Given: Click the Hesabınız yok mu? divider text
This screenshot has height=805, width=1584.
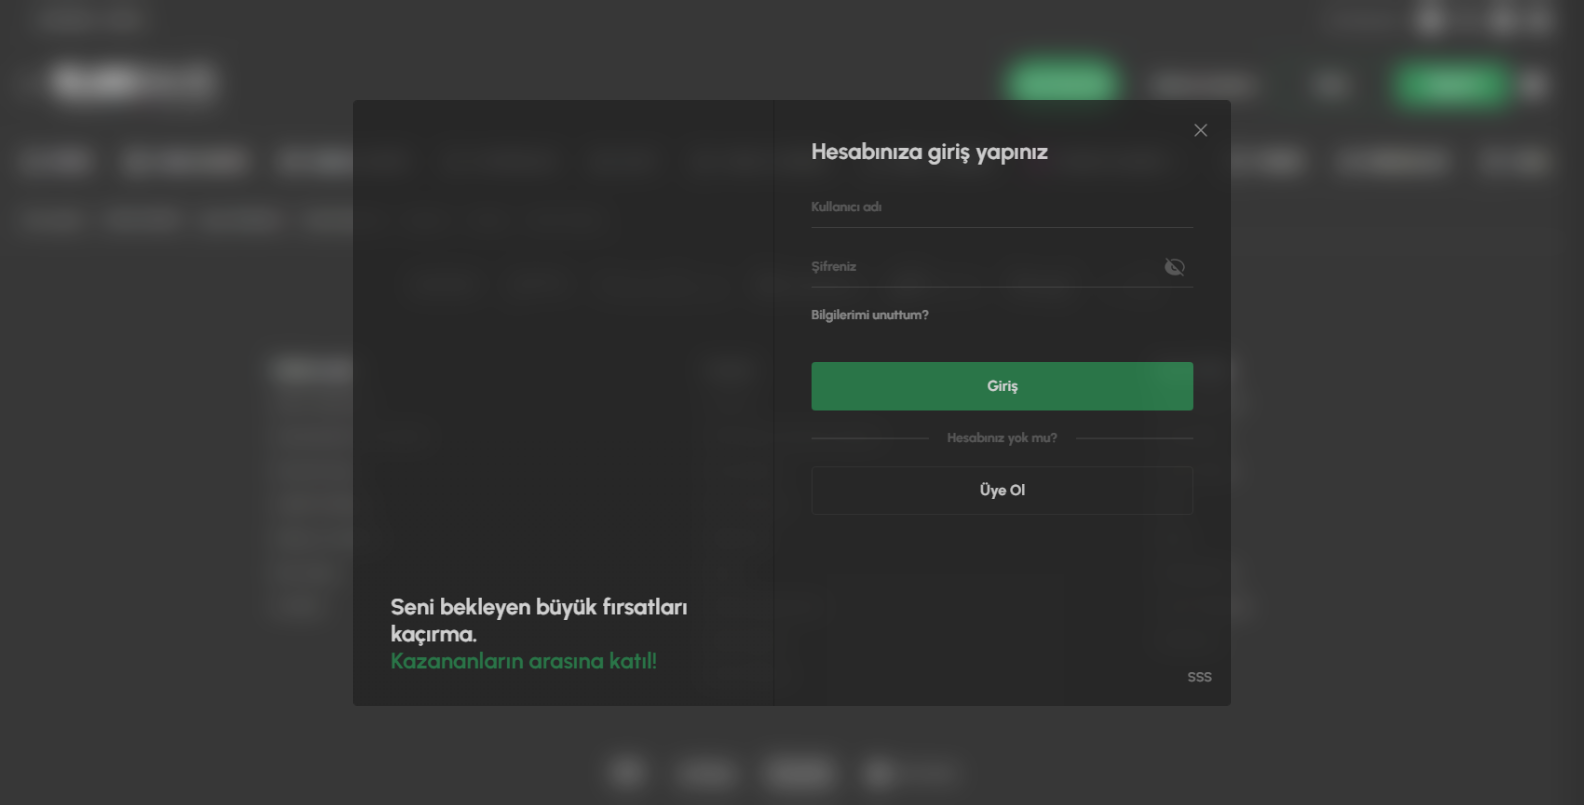Looking at the screenshot, I should point(1001,438).
